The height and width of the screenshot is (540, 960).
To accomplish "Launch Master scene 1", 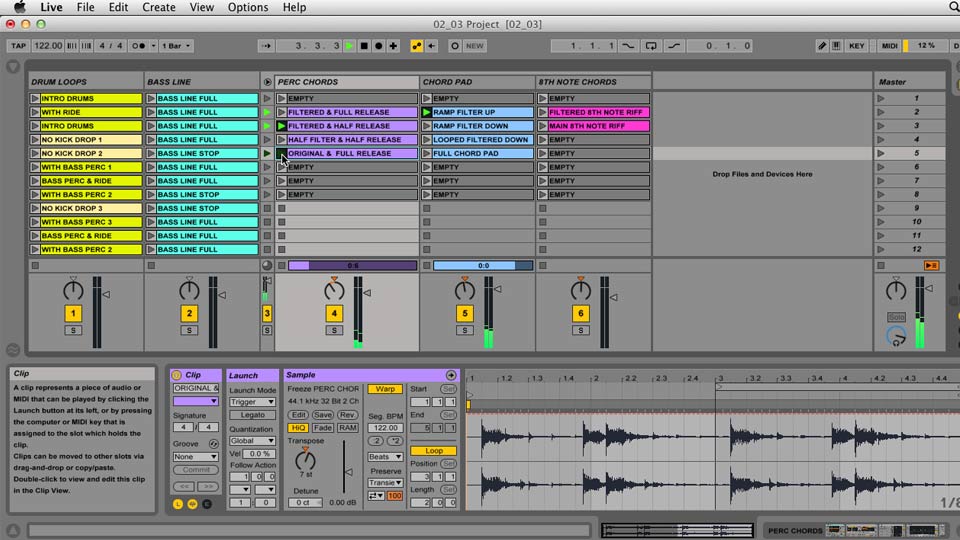I will coord(881,99).
